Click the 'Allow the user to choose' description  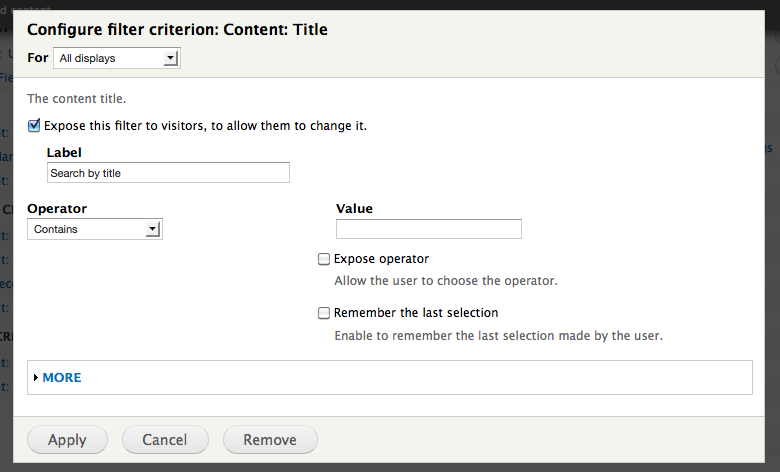[445, 281]
